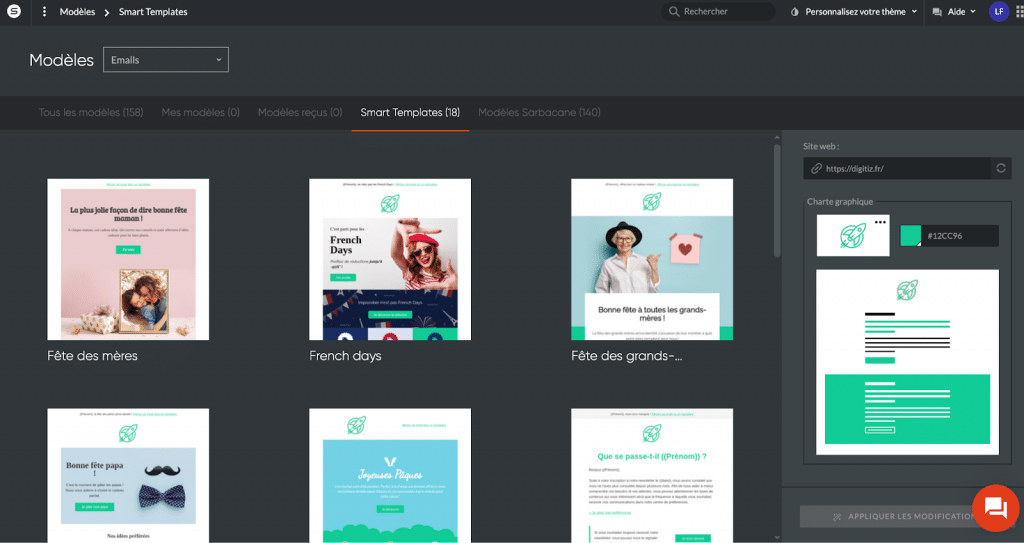Click the LF user avatar
1024x543 pixels.
pos(998,12)
